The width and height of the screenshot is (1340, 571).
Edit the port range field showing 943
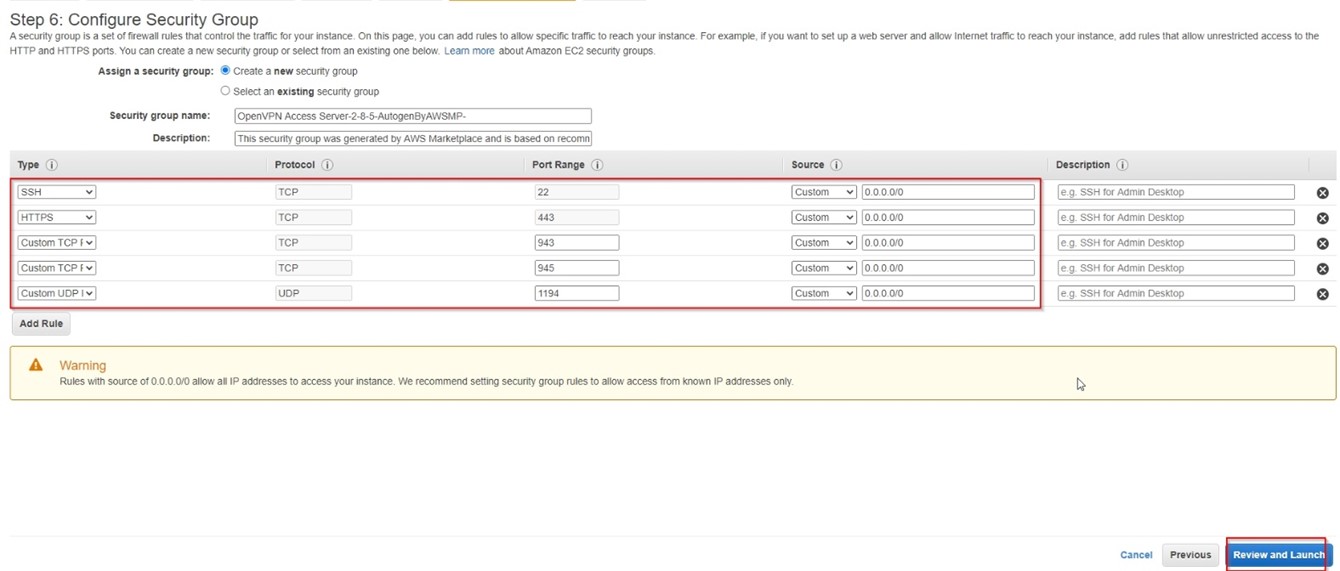577,242
